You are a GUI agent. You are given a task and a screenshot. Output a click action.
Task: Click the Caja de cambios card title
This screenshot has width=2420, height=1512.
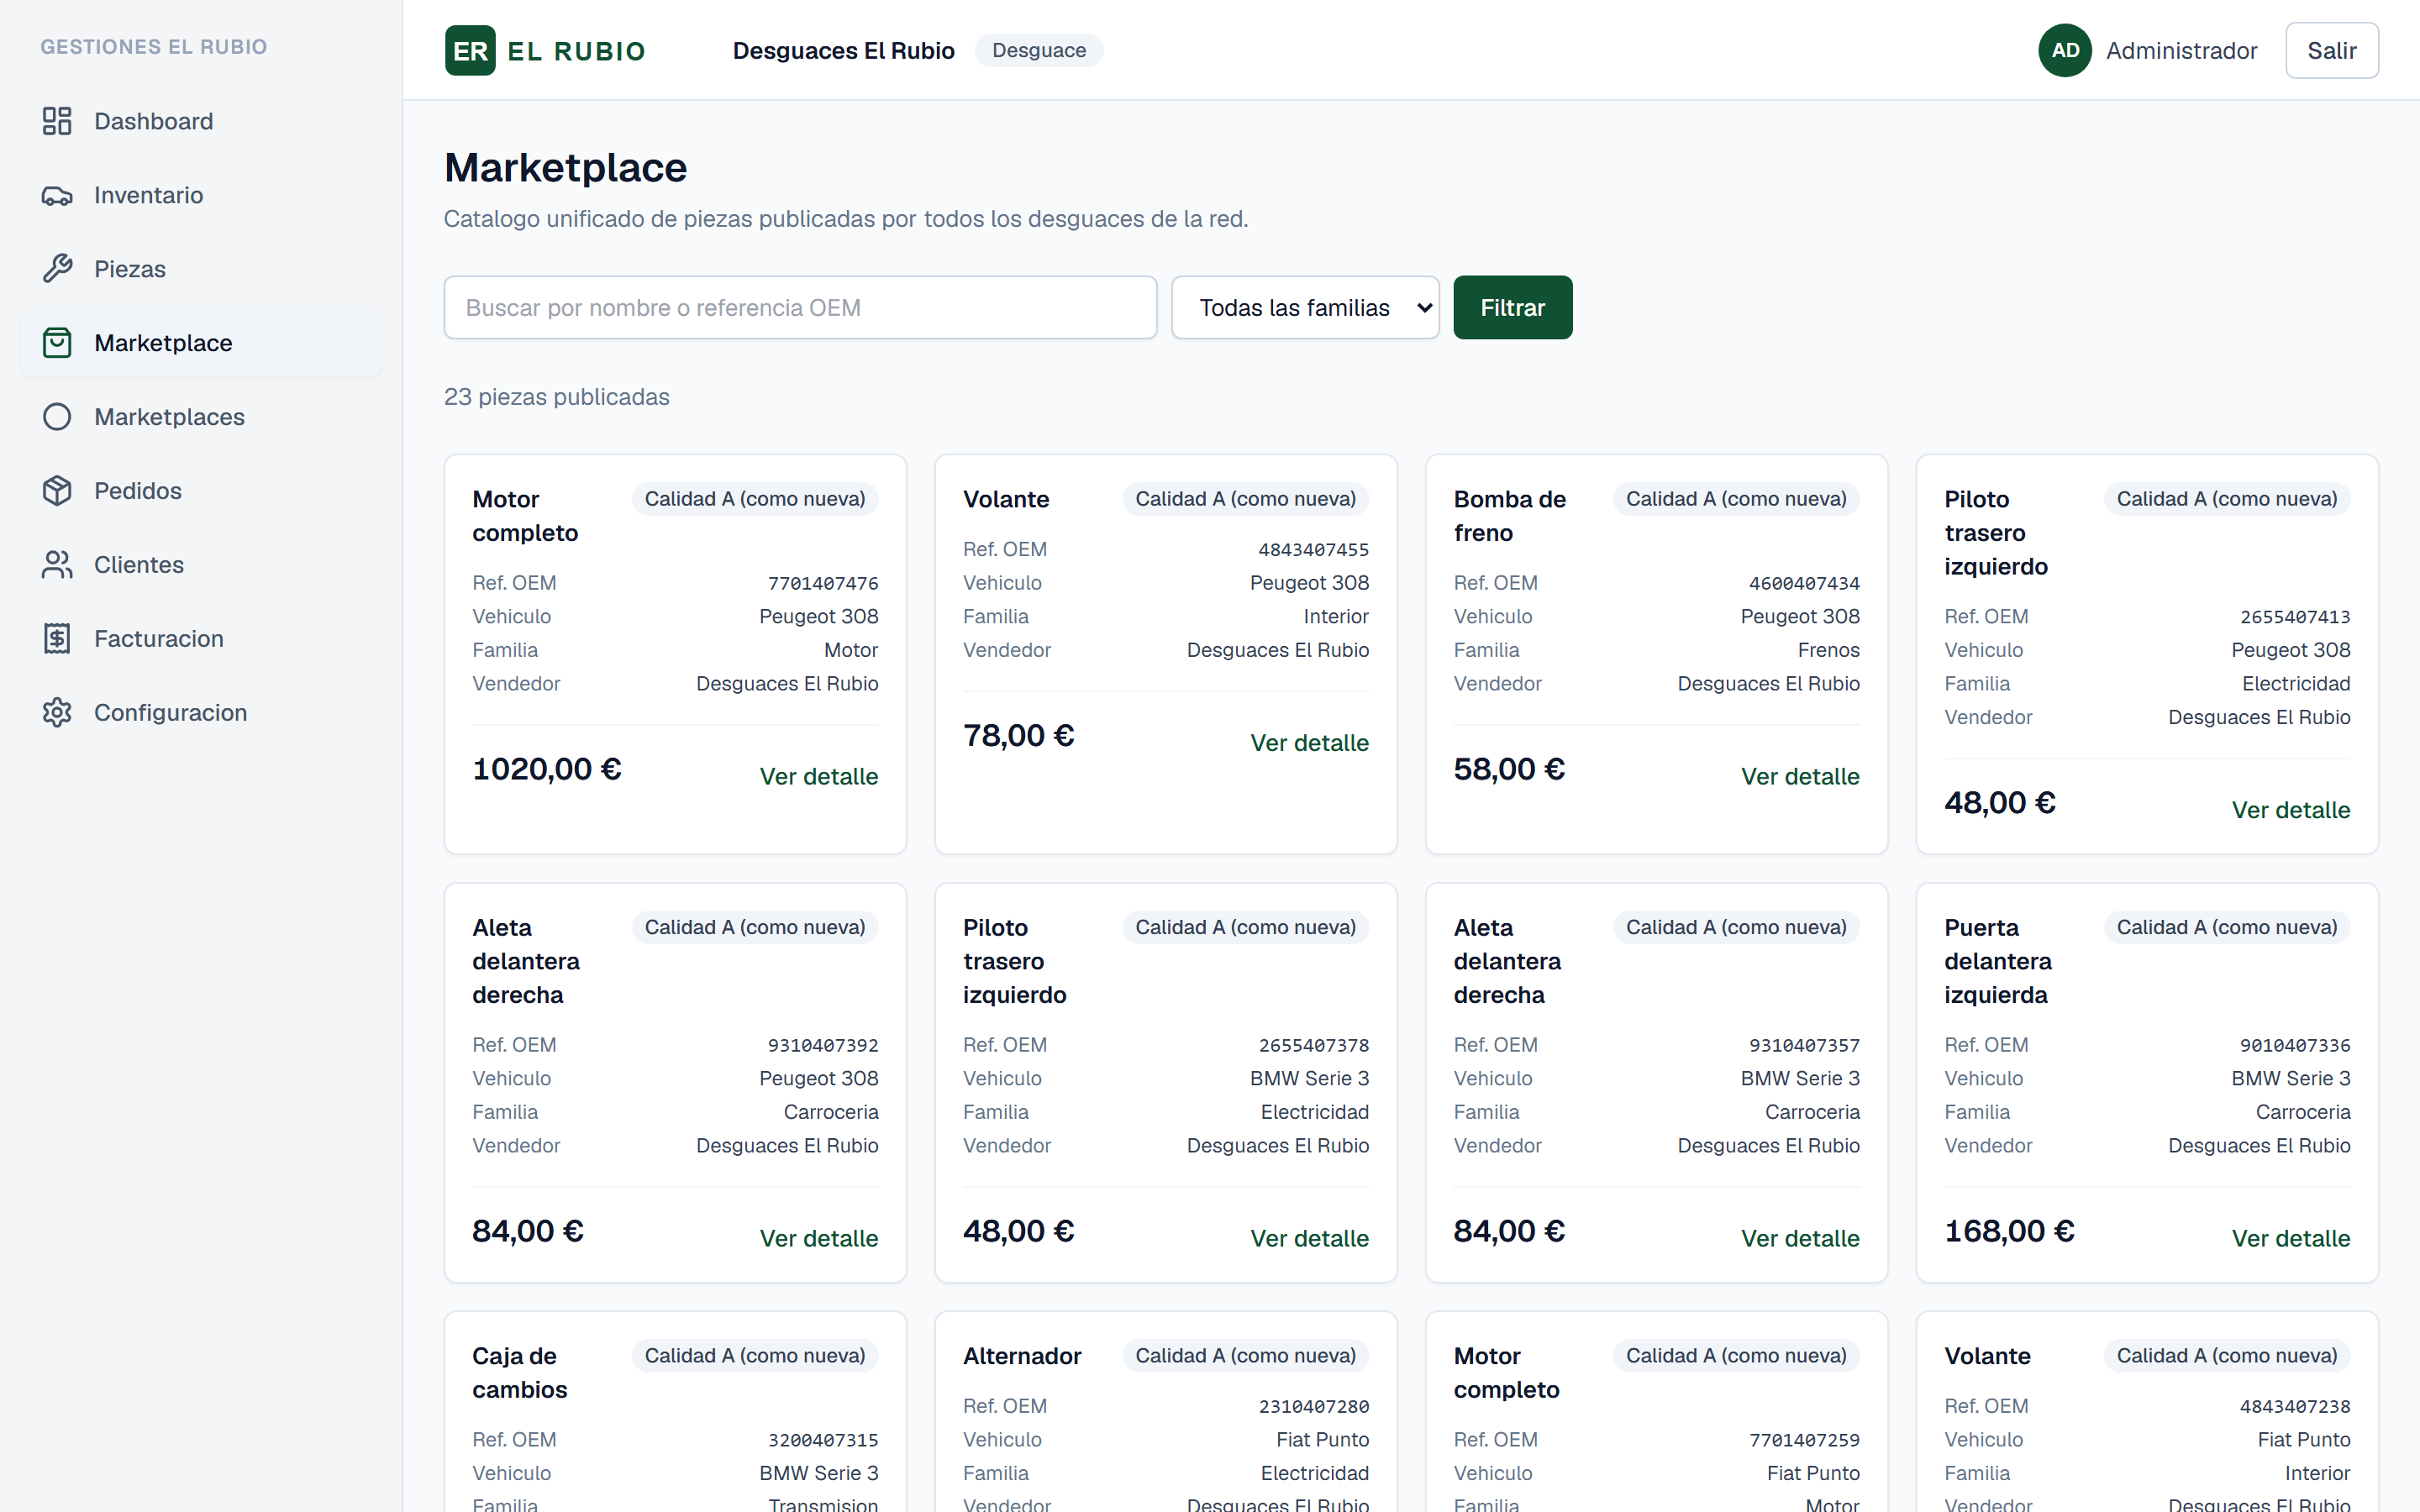point(520,1373)
